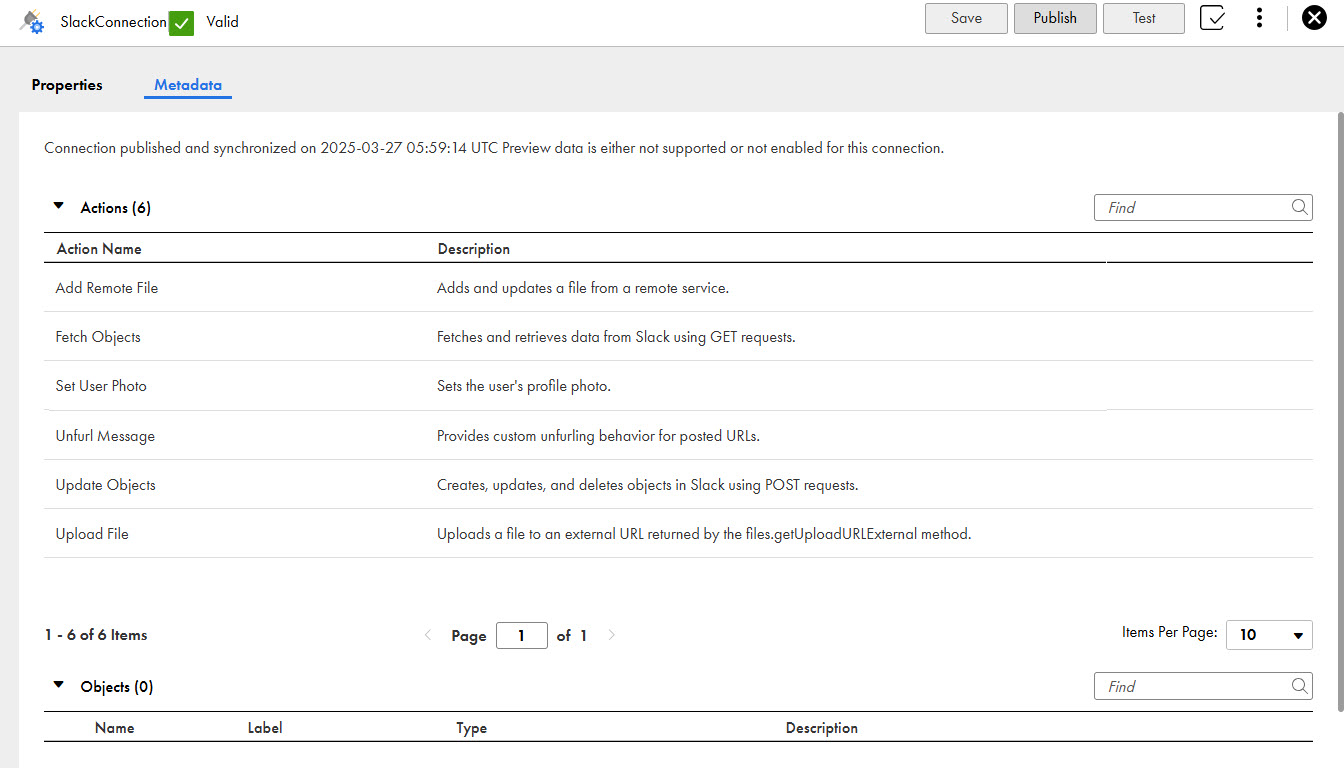Viewport: 1344px width, 768px height.
Task: Sort by Action Name column header
Action: tap(99, 249)
